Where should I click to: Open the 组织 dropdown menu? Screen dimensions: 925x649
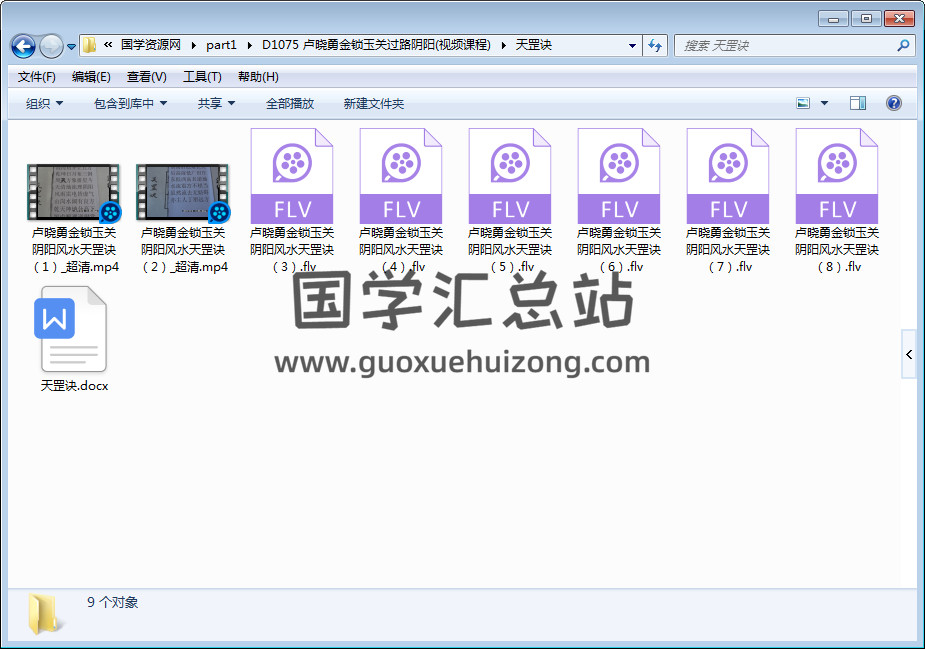[x=44, y=103]
